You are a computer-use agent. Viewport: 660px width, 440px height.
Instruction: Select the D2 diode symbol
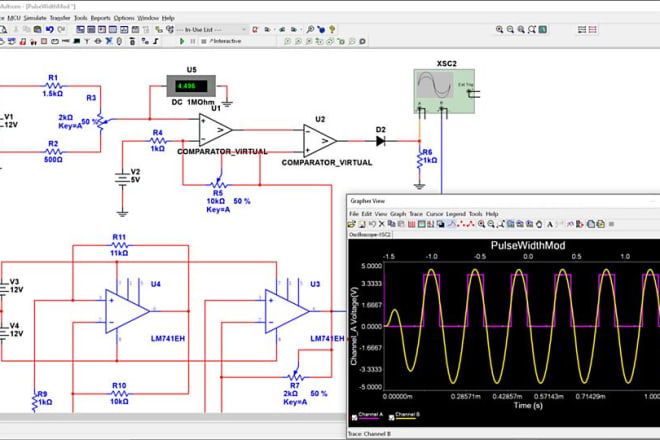[x=381, y=141]
